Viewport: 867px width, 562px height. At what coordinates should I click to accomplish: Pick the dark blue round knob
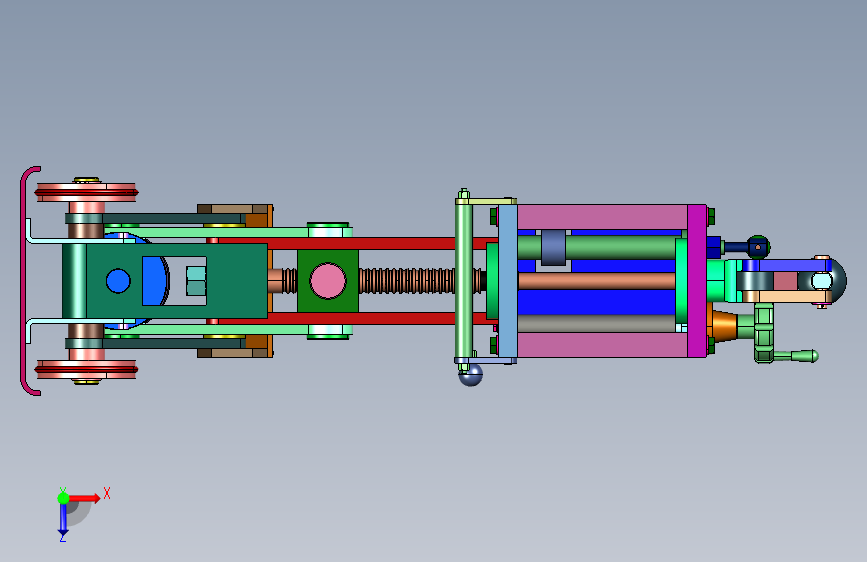(758, 247)
